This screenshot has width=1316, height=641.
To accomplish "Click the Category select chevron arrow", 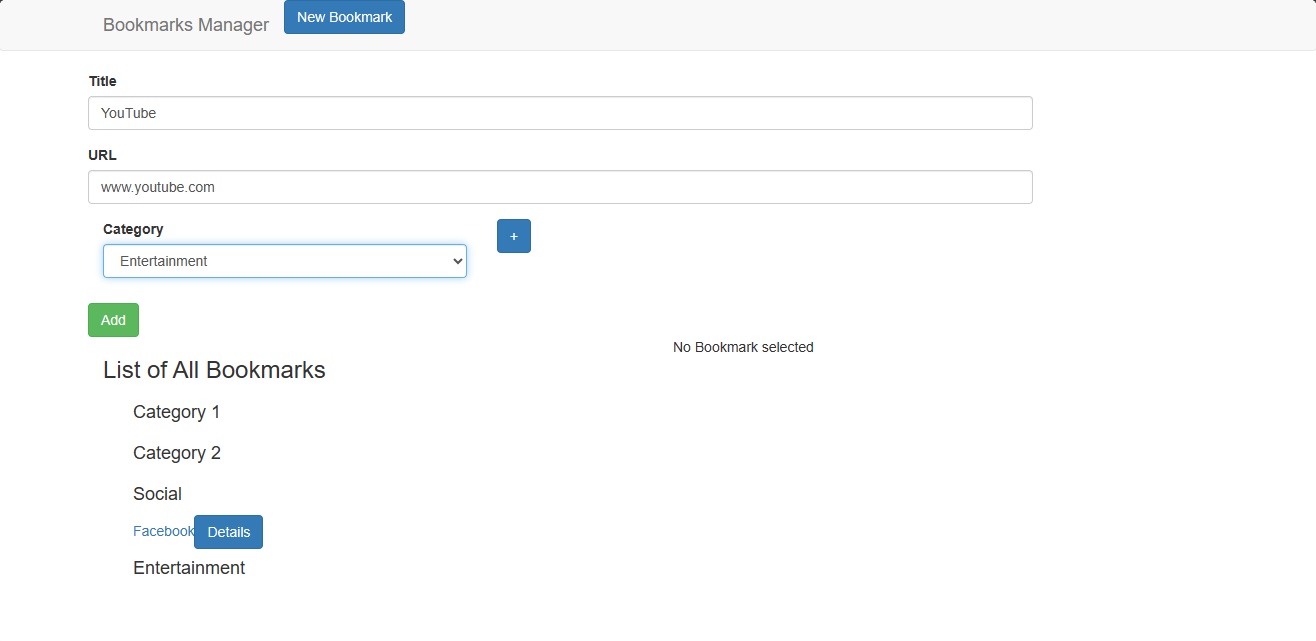I will pos(457,261).
